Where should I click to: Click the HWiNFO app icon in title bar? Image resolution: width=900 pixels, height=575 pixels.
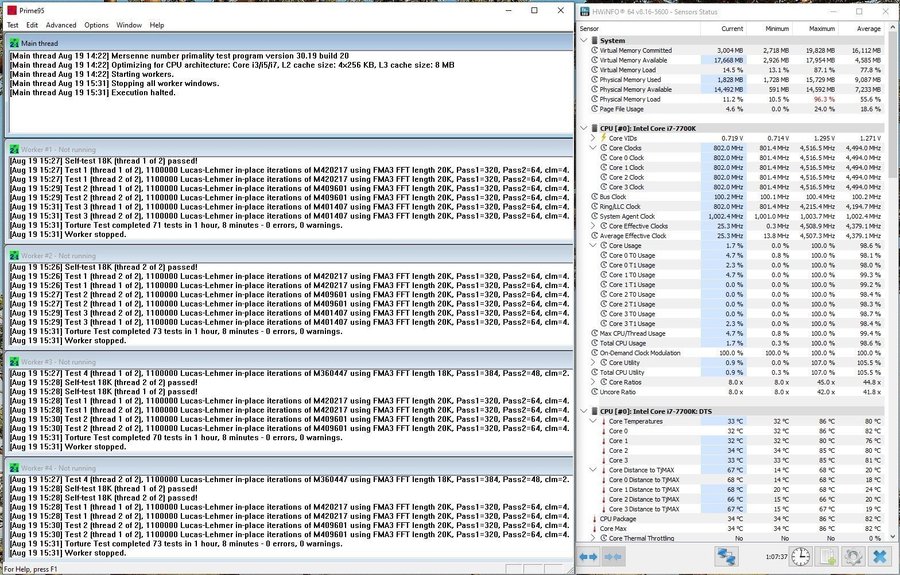[585, 11]
